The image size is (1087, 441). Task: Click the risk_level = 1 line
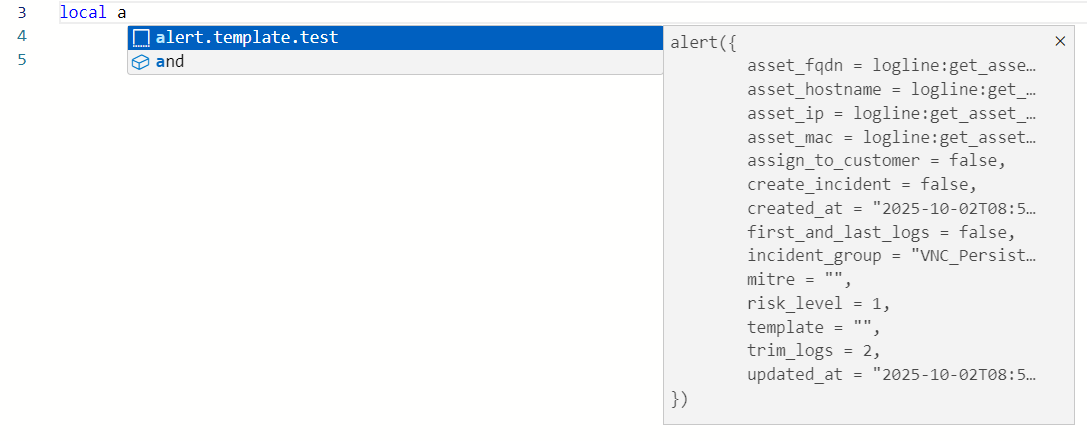(818, 304)
